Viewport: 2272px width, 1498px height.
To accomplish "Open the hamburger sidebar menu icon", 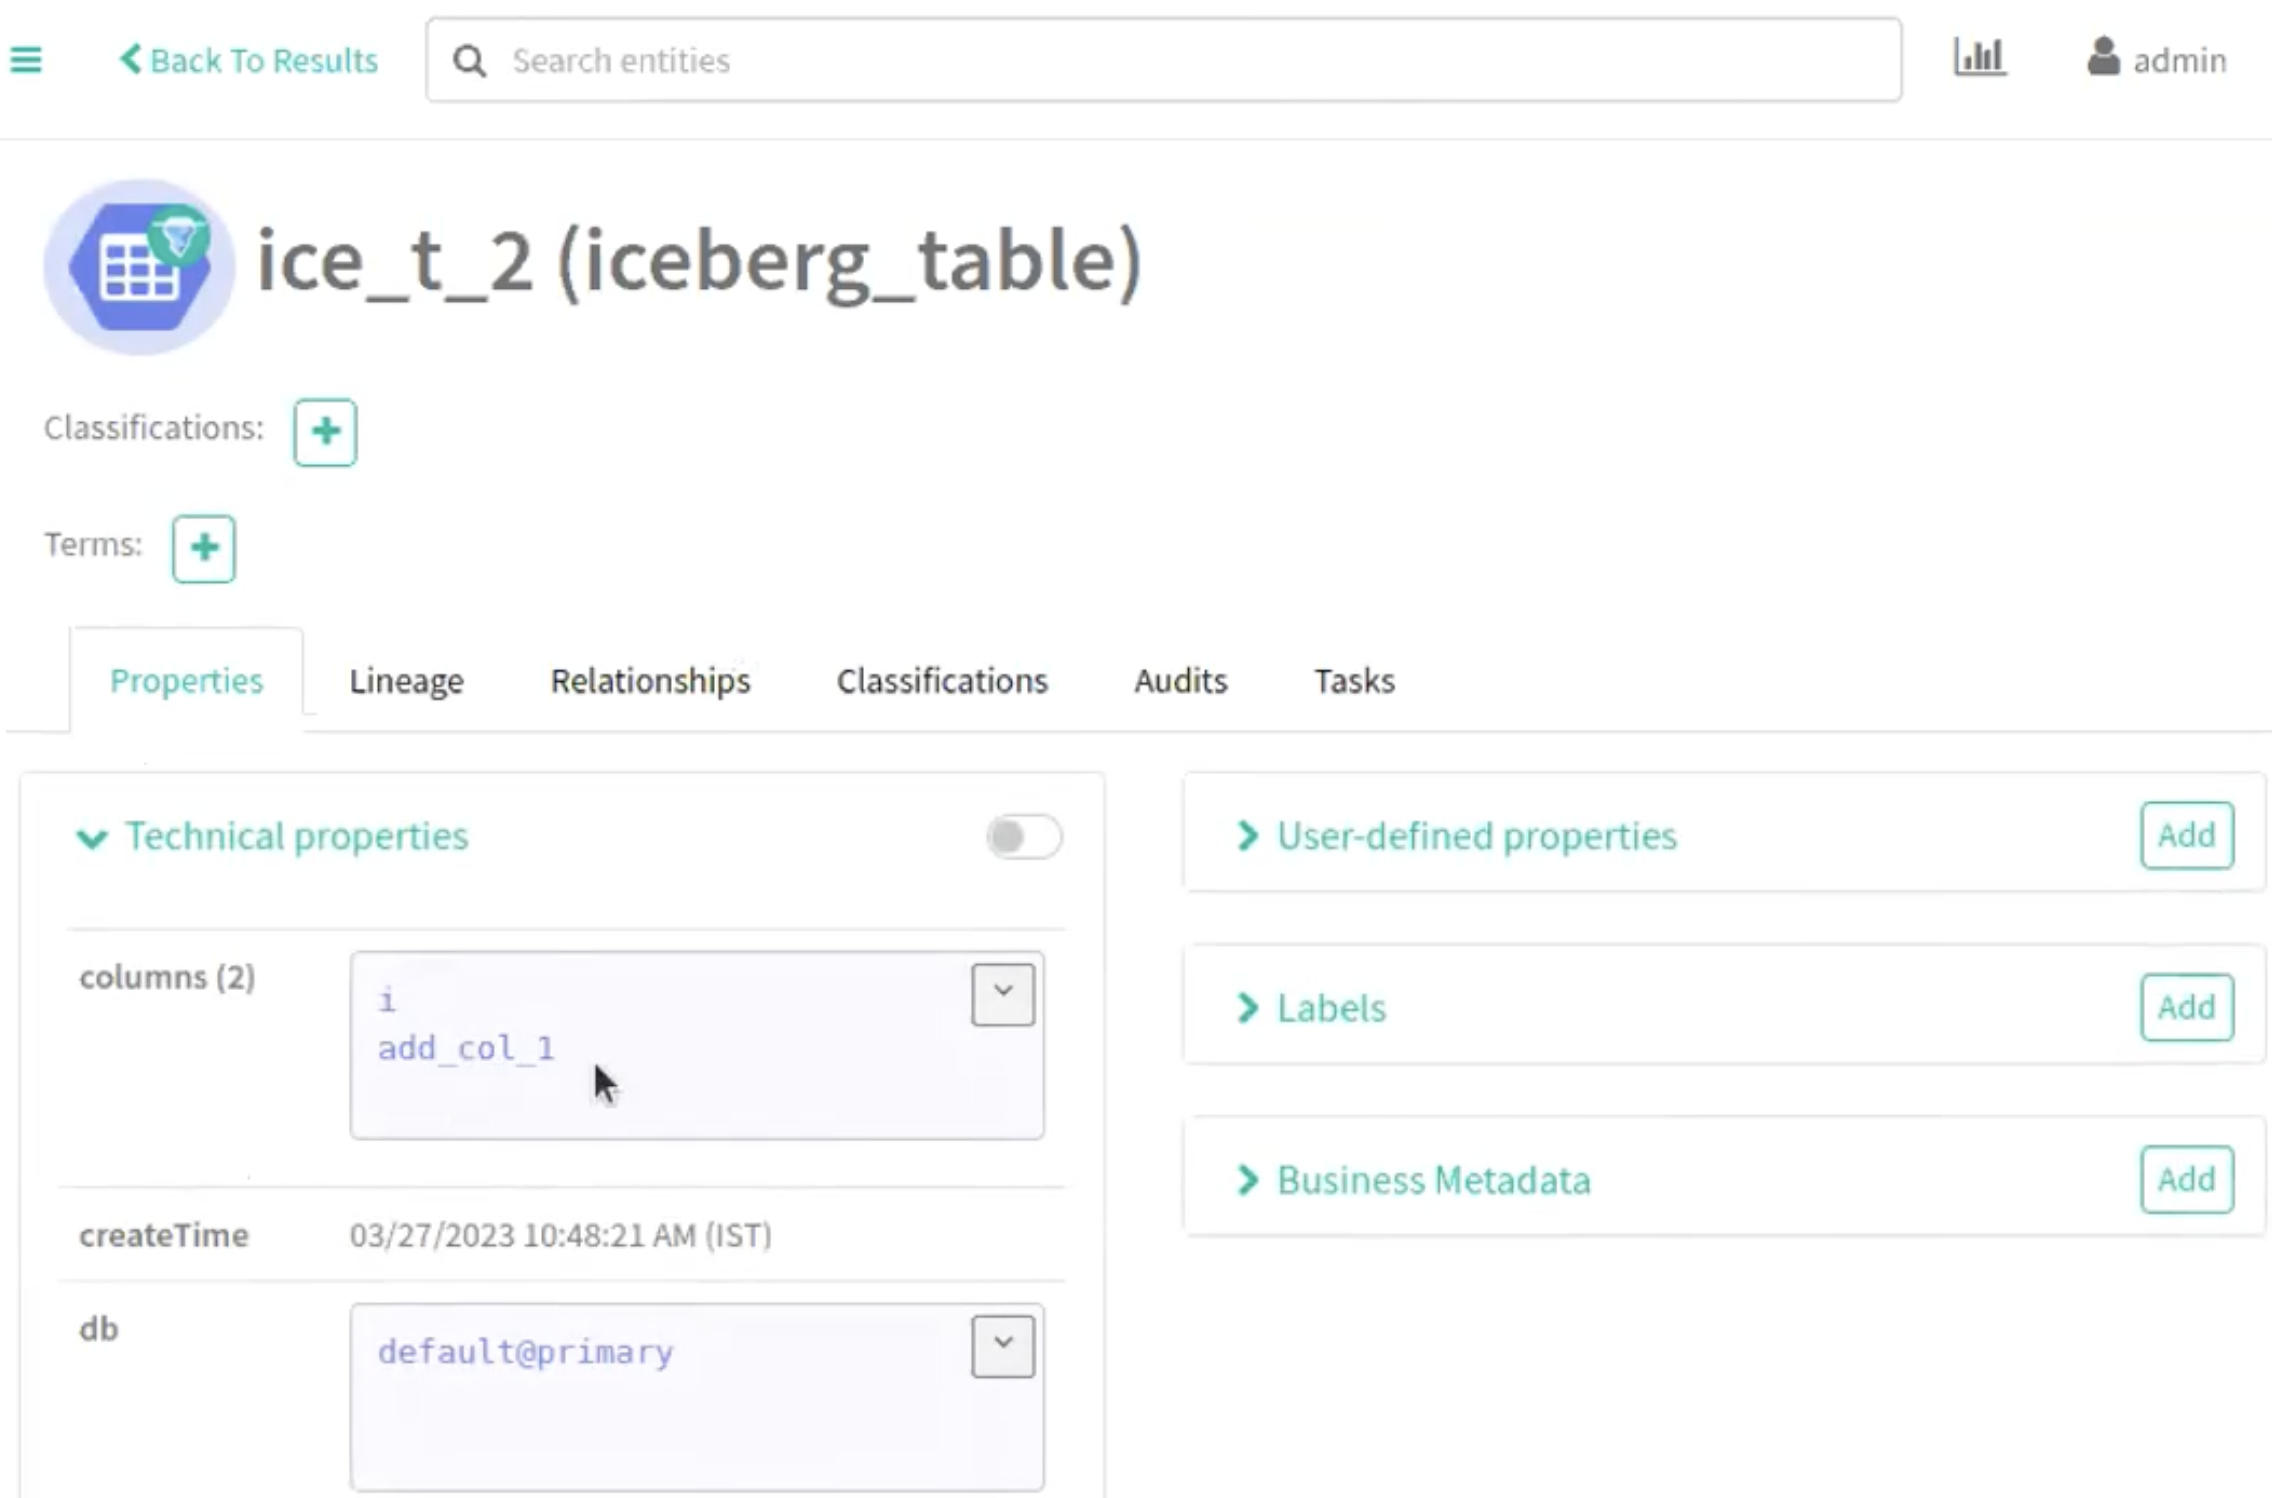I will tap(26, 60).
